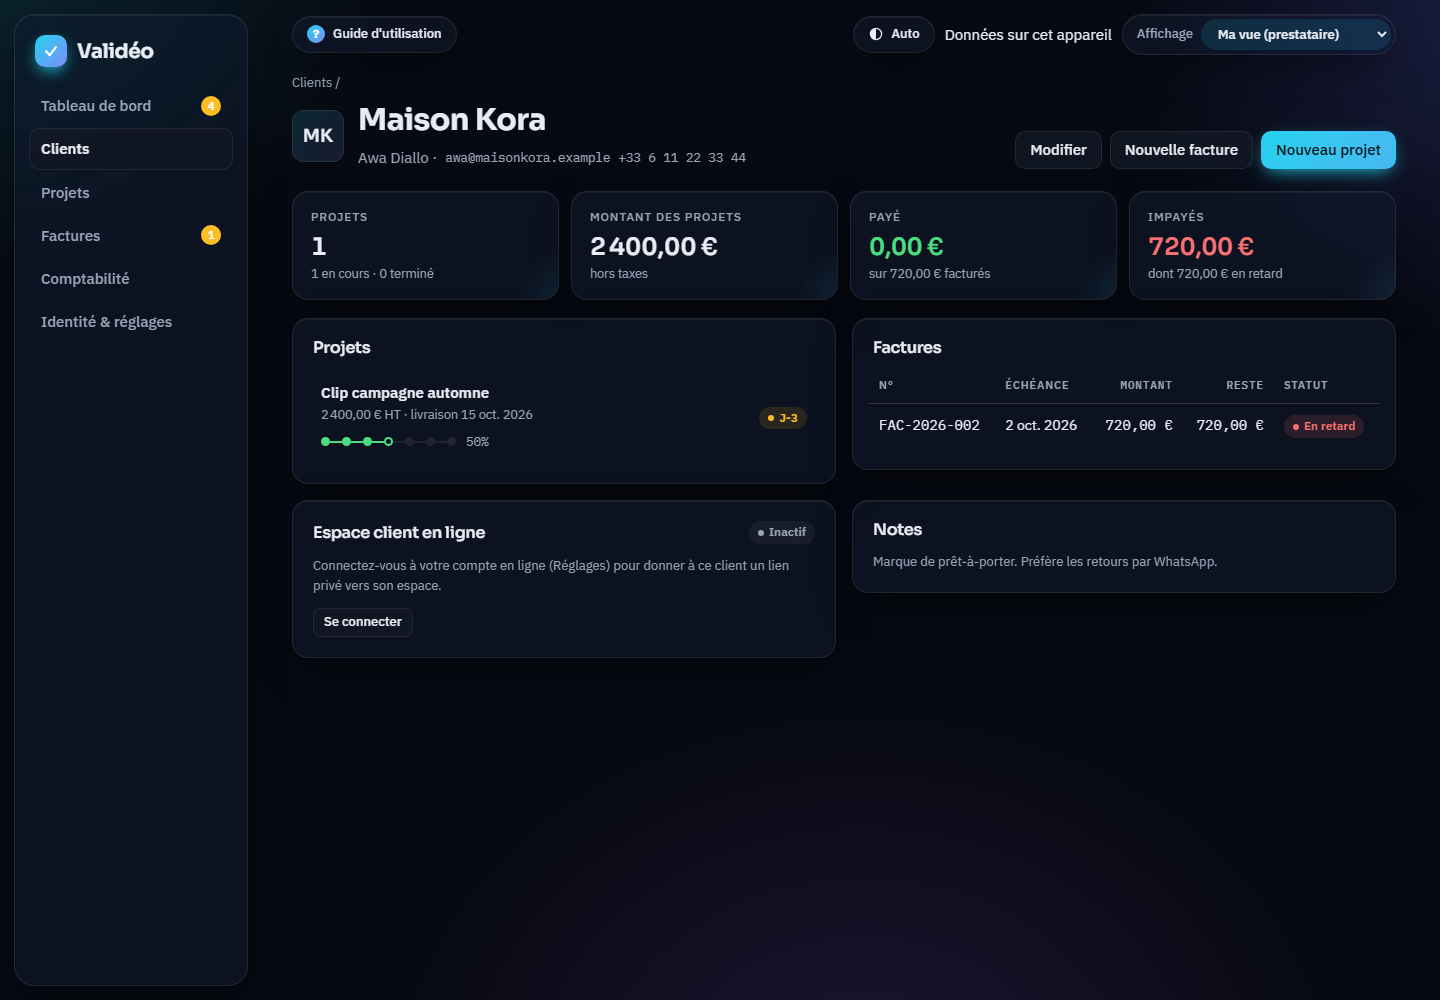Click the Projets count card showing 1
This screenshot has height=1000, width=1440.
coord(425,245)
